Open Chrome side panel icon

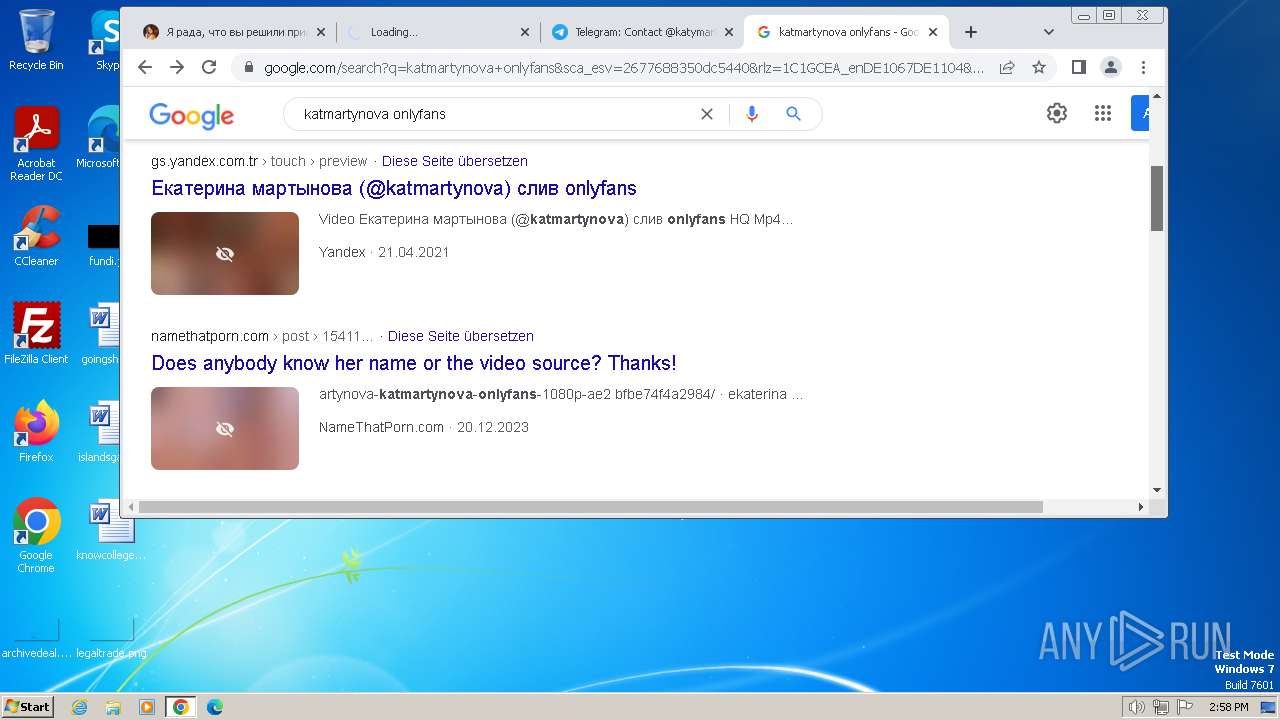pyautogui.click(x=1079, y=67)
